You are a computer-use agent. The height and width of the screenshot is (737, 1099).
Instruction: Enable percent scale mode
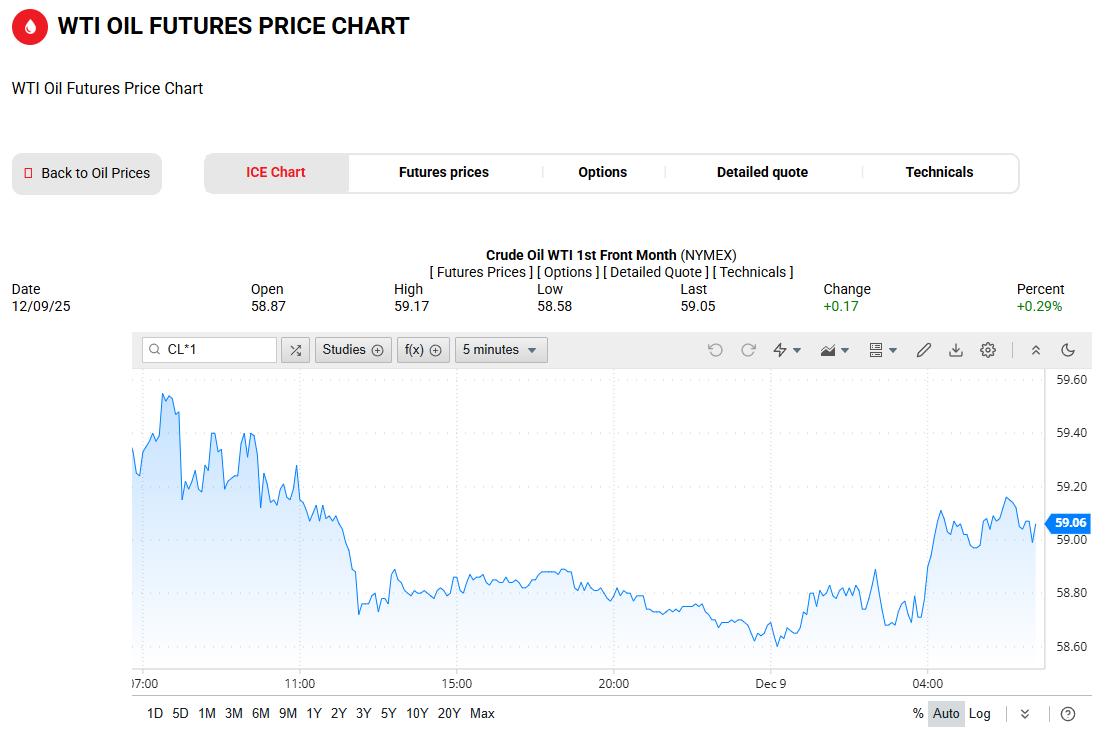(x=918, y=714)
